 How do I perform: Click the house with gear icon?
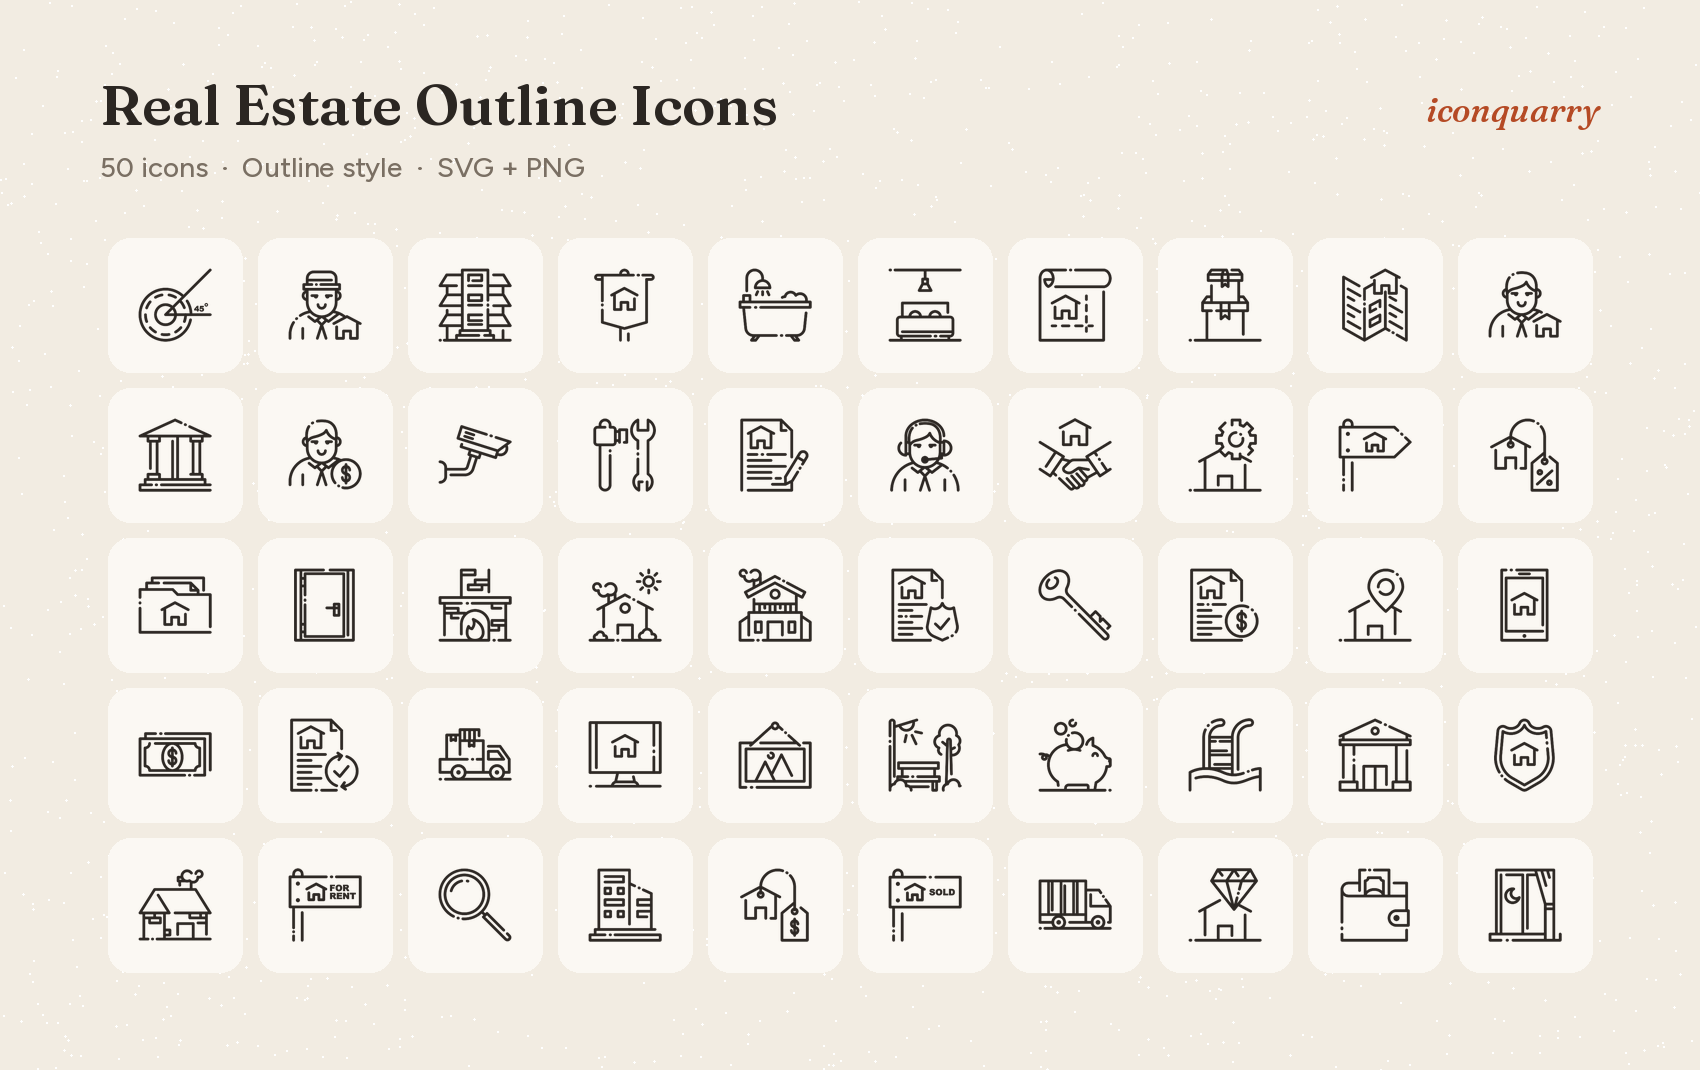1225,455
